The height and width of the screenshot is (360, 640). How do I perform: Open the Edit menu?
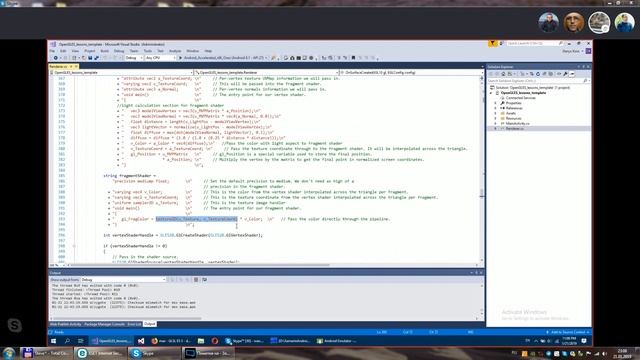coord(63,51)
